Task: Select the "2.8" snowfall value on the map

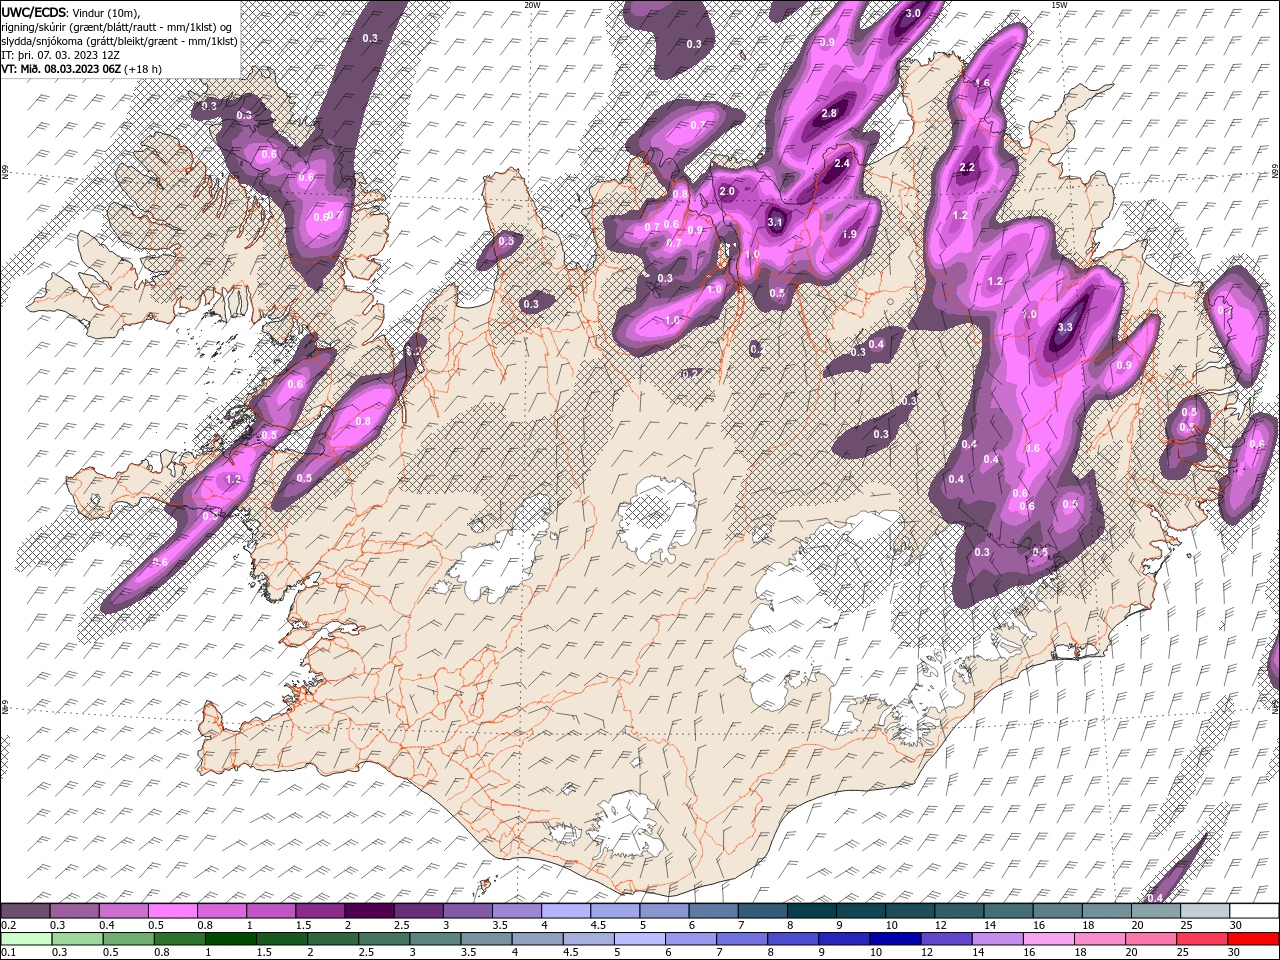Action: tap(829, 114)
